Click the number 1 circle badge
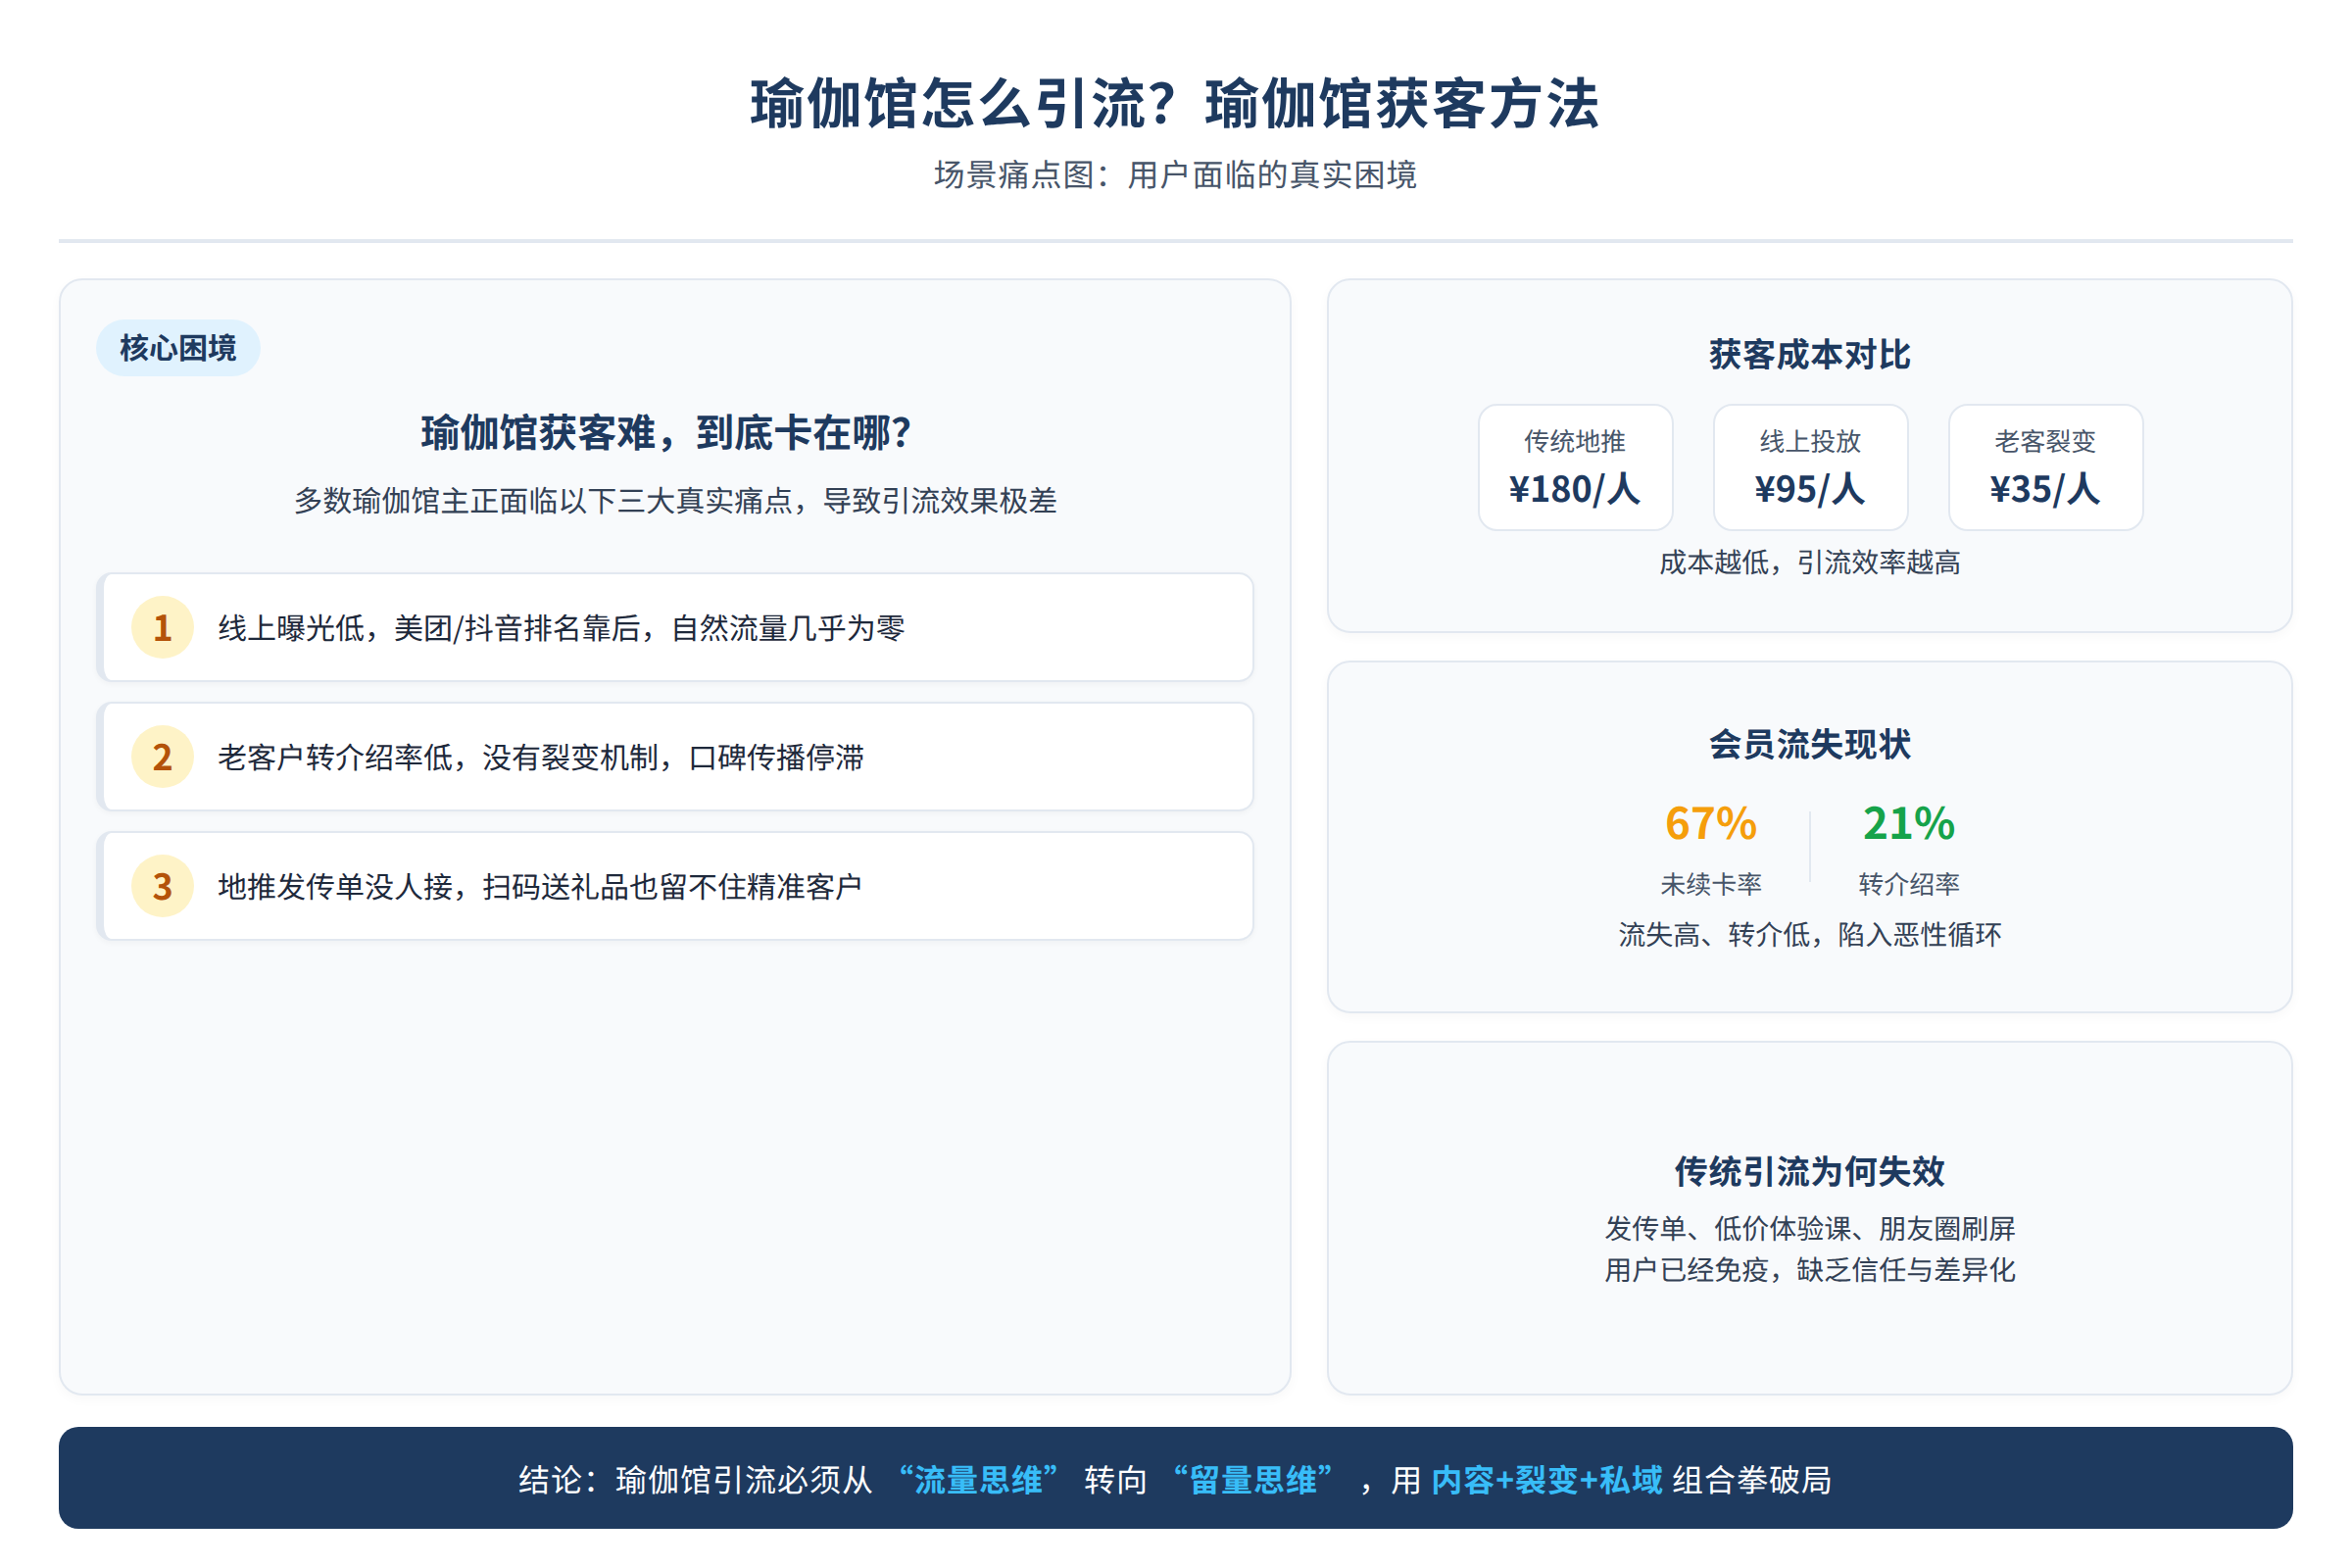Viewport: 2352px width, 1568px height. [x=162, y=628]
